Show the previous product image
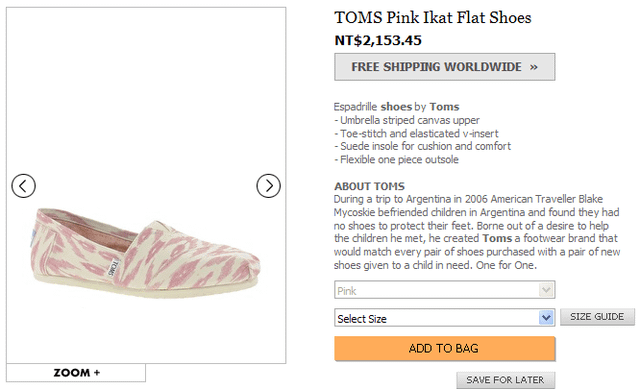The image size is (640, 389). tap(23, 186)
